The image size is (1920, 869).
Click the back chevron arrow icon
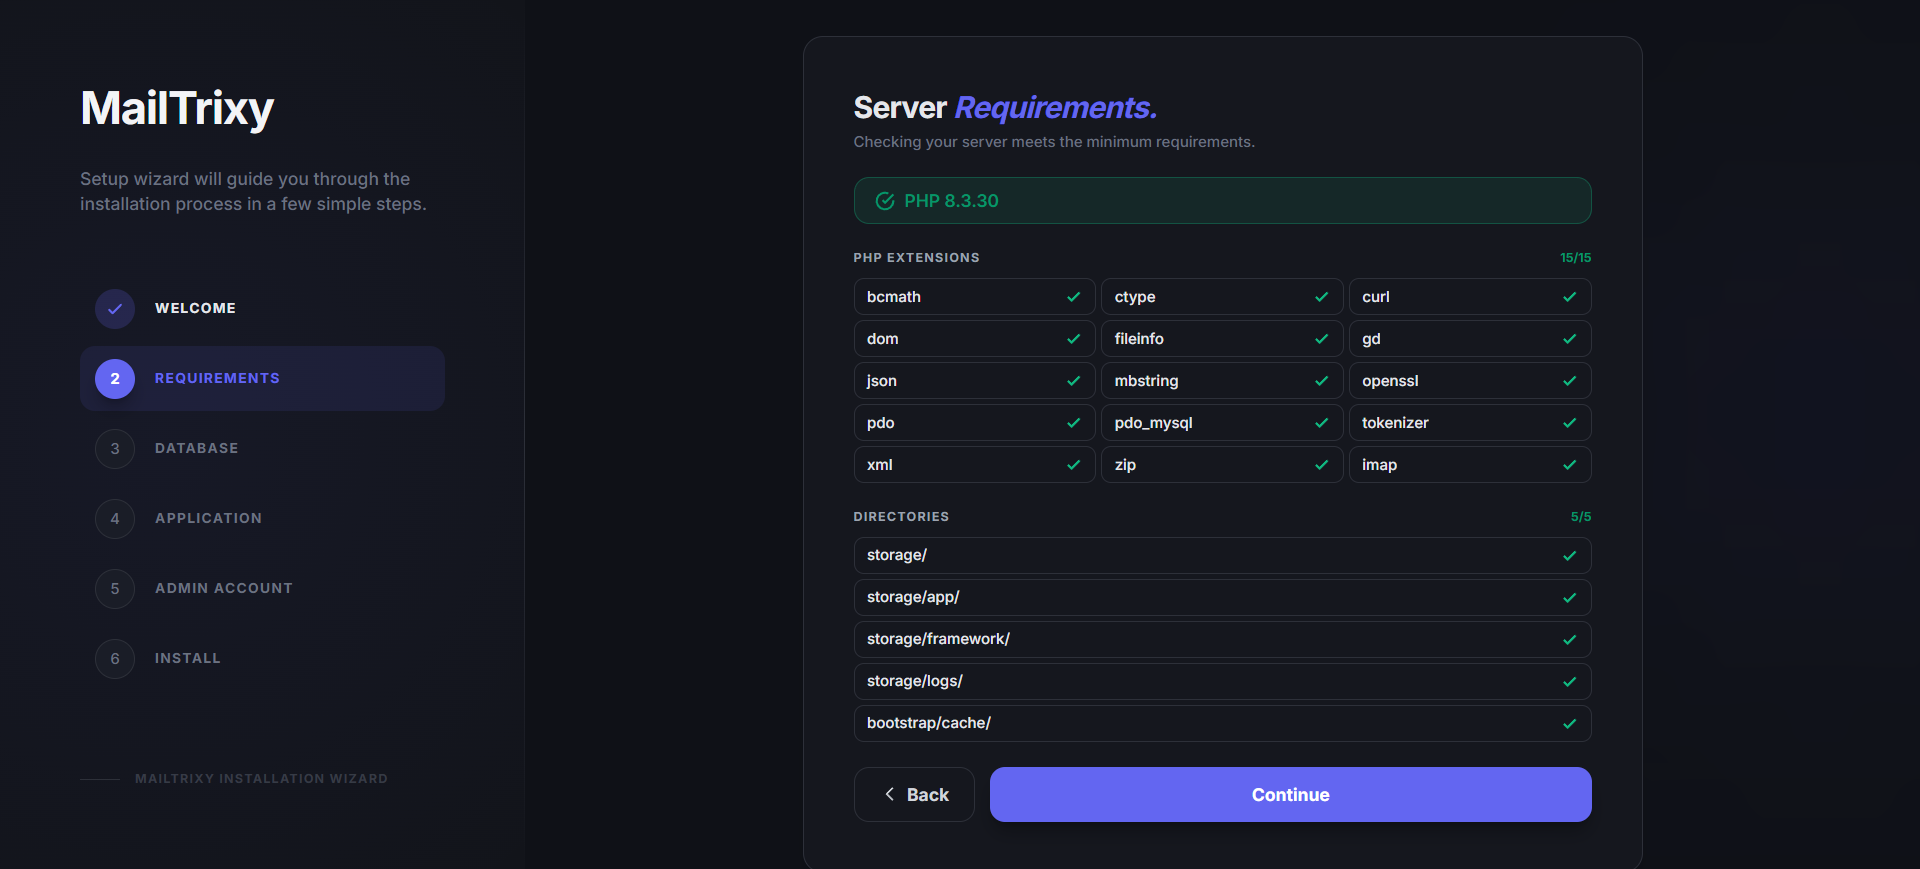coord(890,794)
